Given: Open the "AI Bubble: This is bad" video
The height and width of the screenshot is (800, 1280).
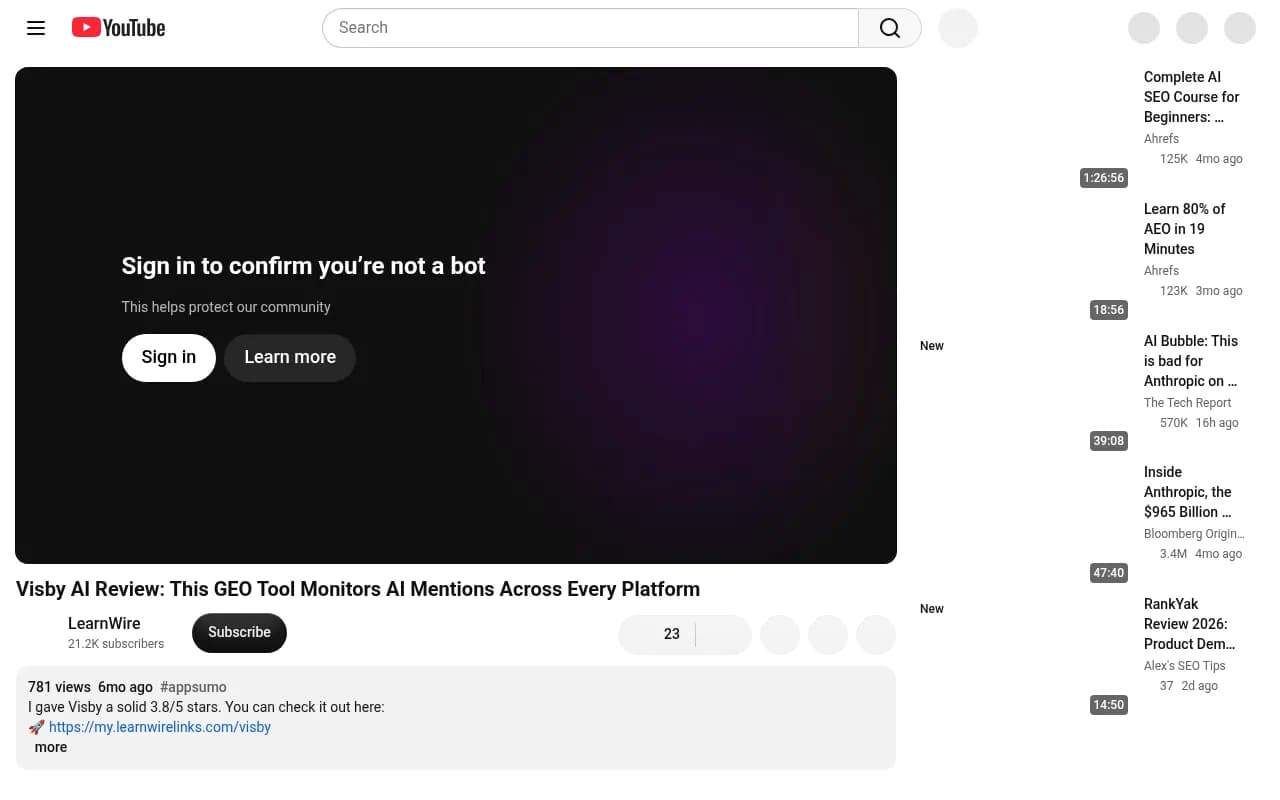Looking at the screenshot, I should pyautogui.click(x=1191, y=361).
